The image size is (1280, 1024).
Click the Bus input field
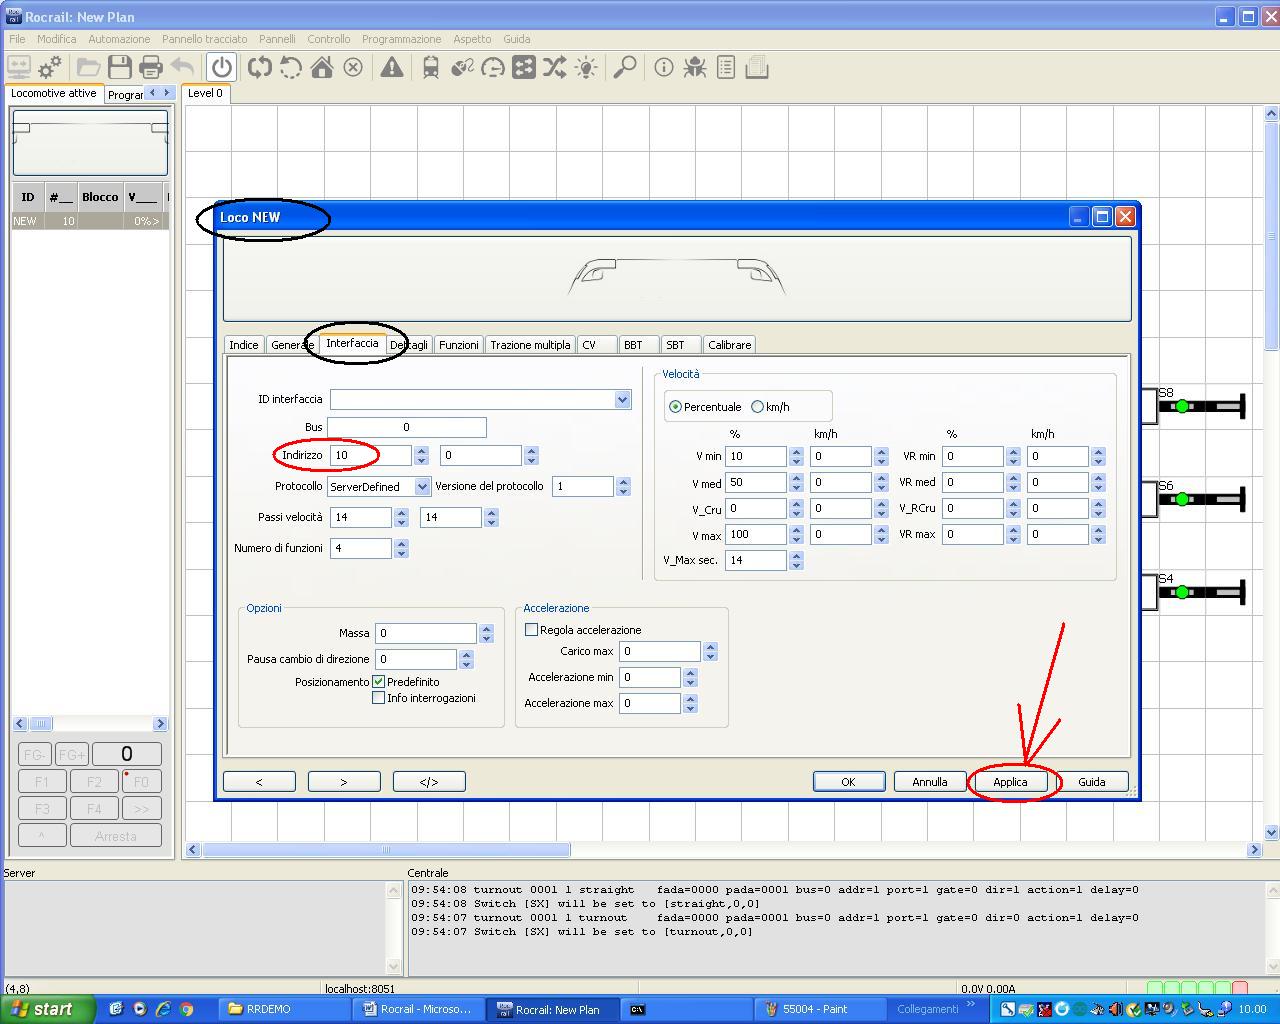pyautogui.click(x=406, y=427)
